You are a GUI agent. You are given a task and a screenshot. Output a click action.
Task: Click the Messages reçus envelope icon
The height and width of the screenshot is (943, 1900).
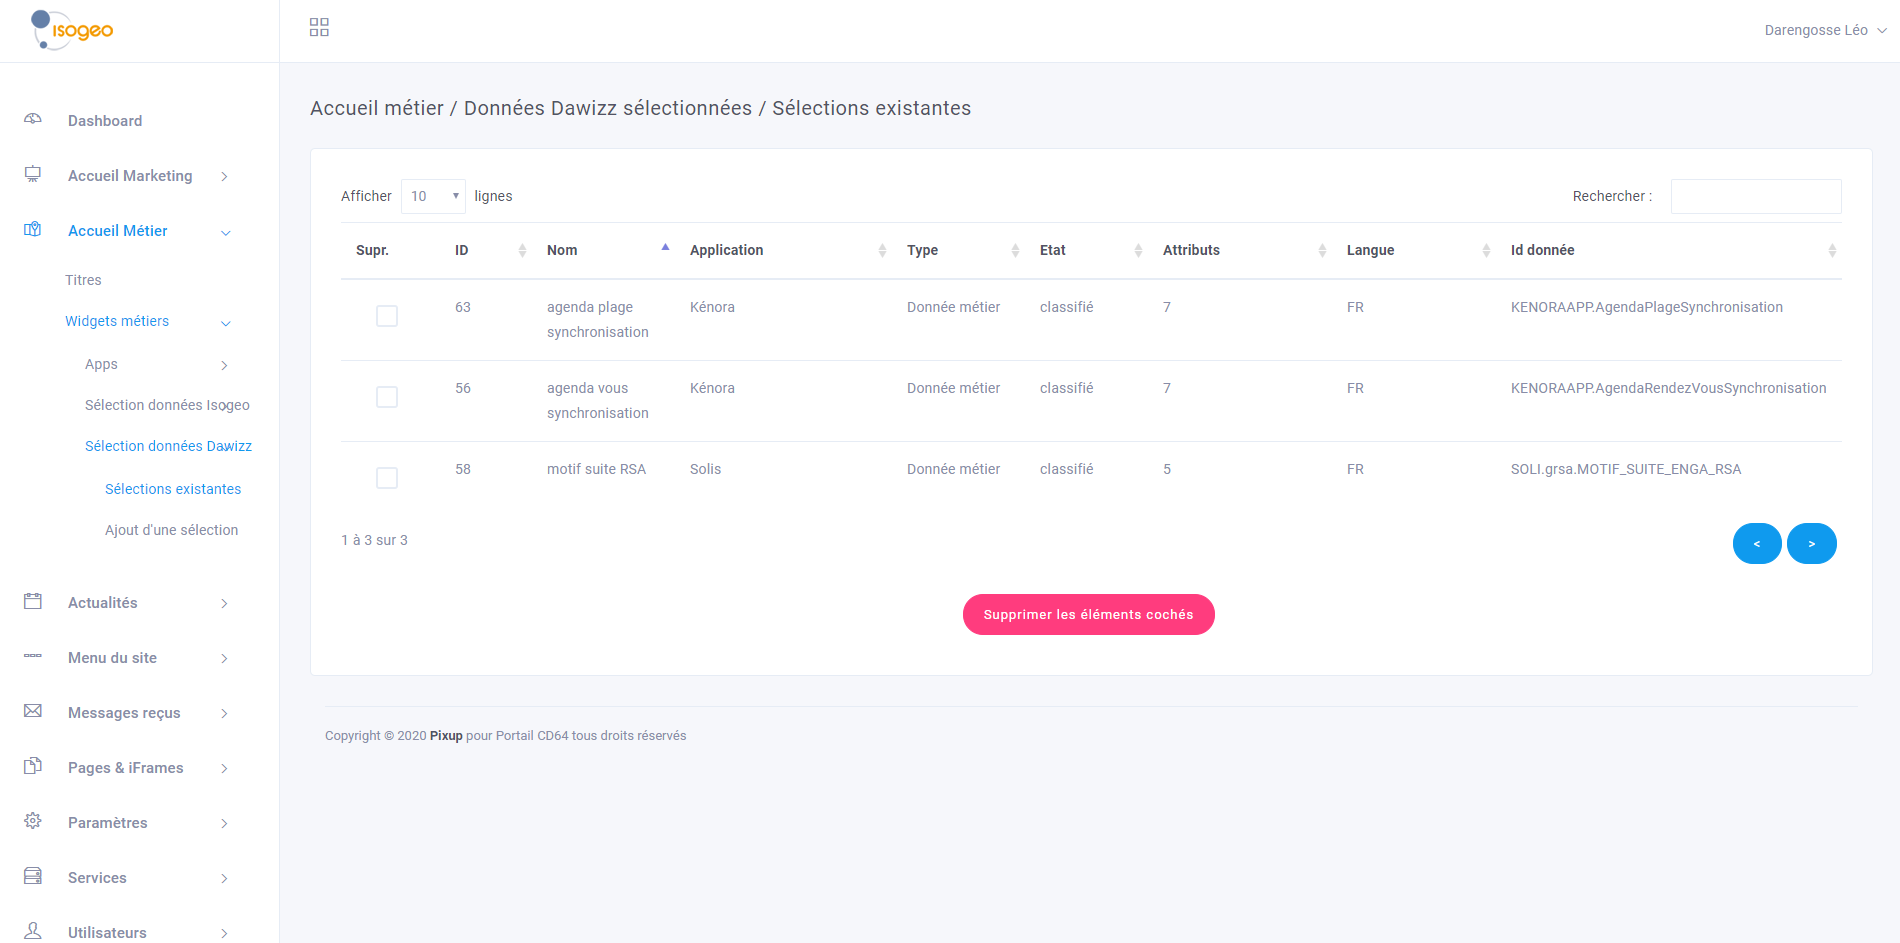(33, 711)
